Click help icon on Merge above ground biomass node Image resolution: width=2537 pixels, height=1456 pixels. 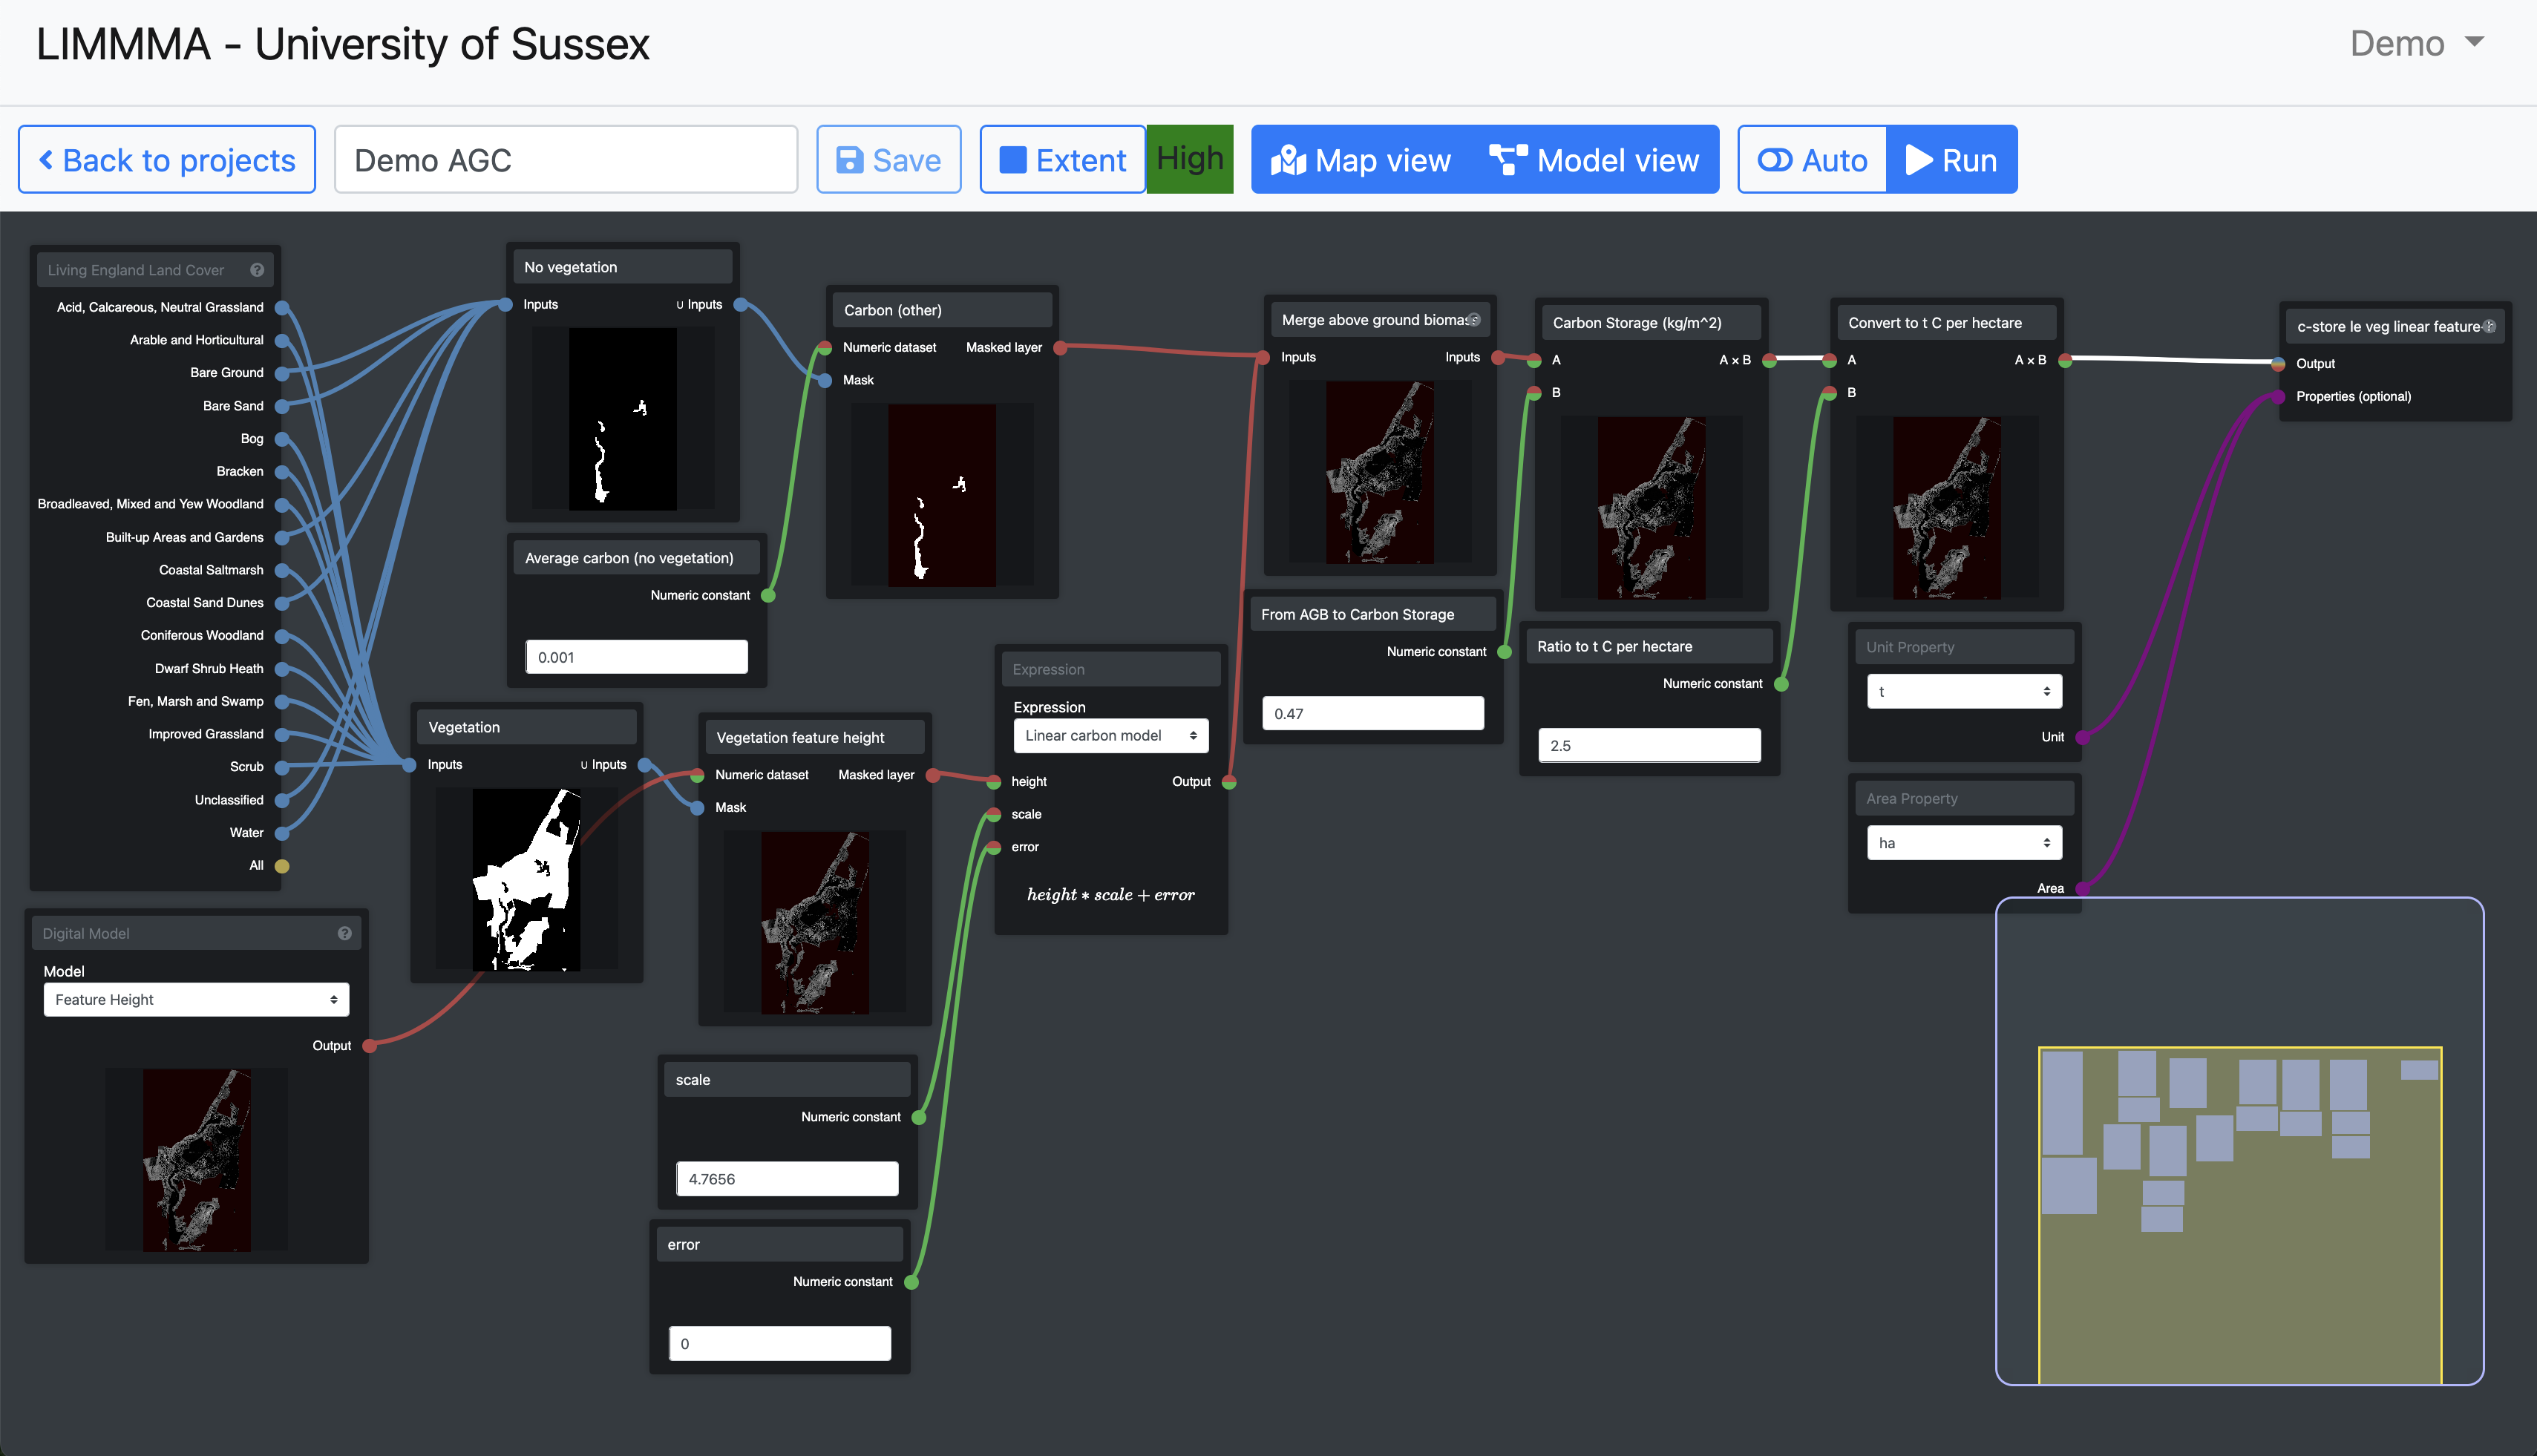pos(1474,320)
